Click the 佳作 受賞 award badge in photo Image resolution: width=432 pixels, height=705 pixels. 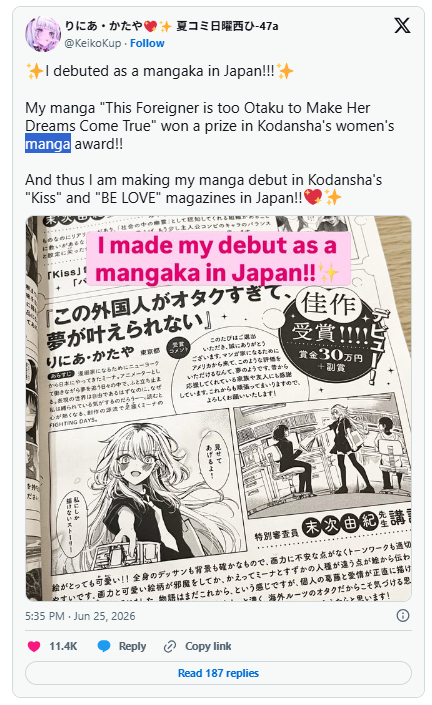point(330,333)
